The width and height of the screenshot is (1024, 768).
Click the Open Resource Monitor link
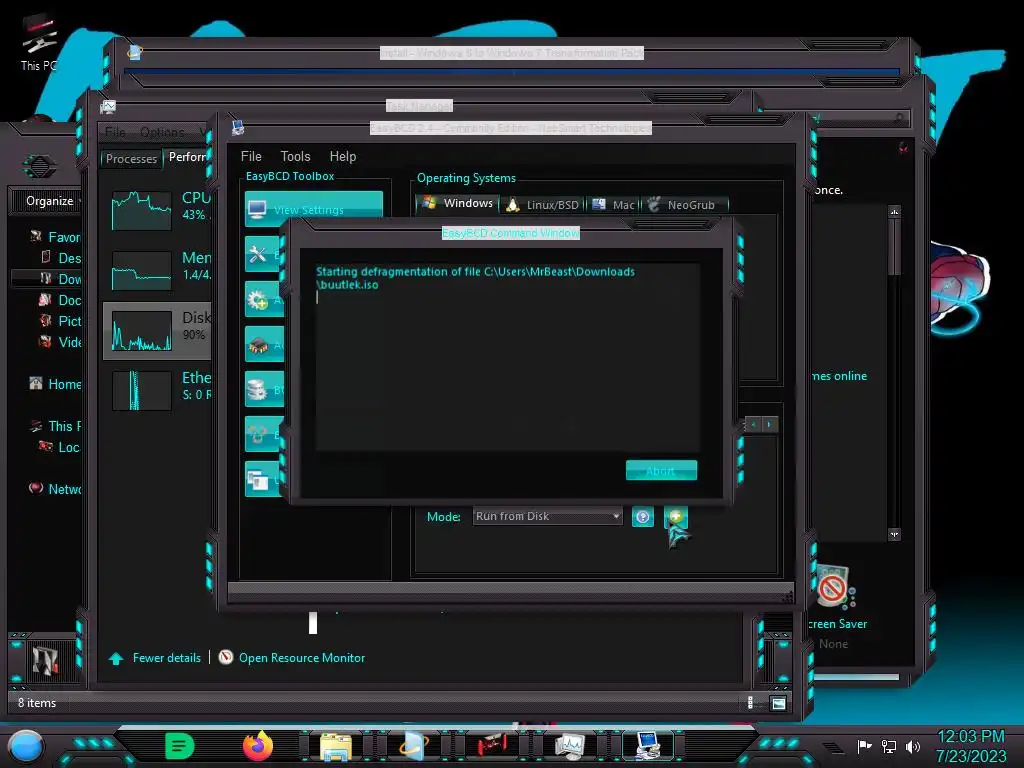(302, 658)
